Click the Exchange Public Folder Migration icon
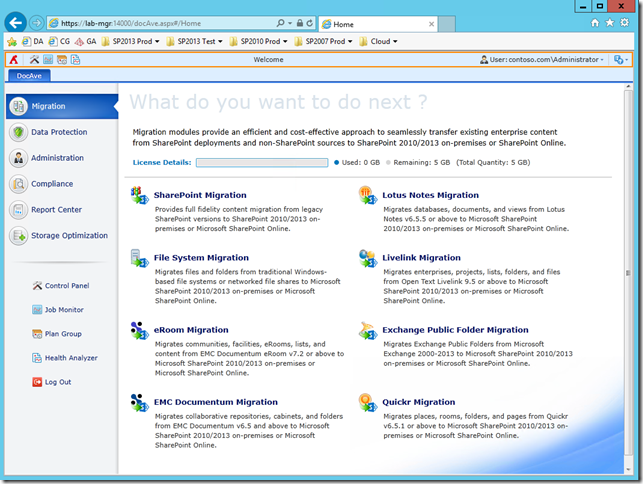Image resolution: width=643 pixels, height=484 pixels. click(367, 330)
